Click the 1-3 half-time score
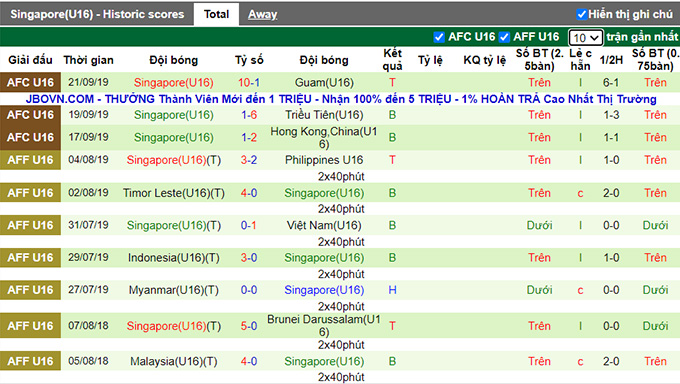Image resolution: width=680 pixels, height=384 pixels. click(x=611, y=115)
